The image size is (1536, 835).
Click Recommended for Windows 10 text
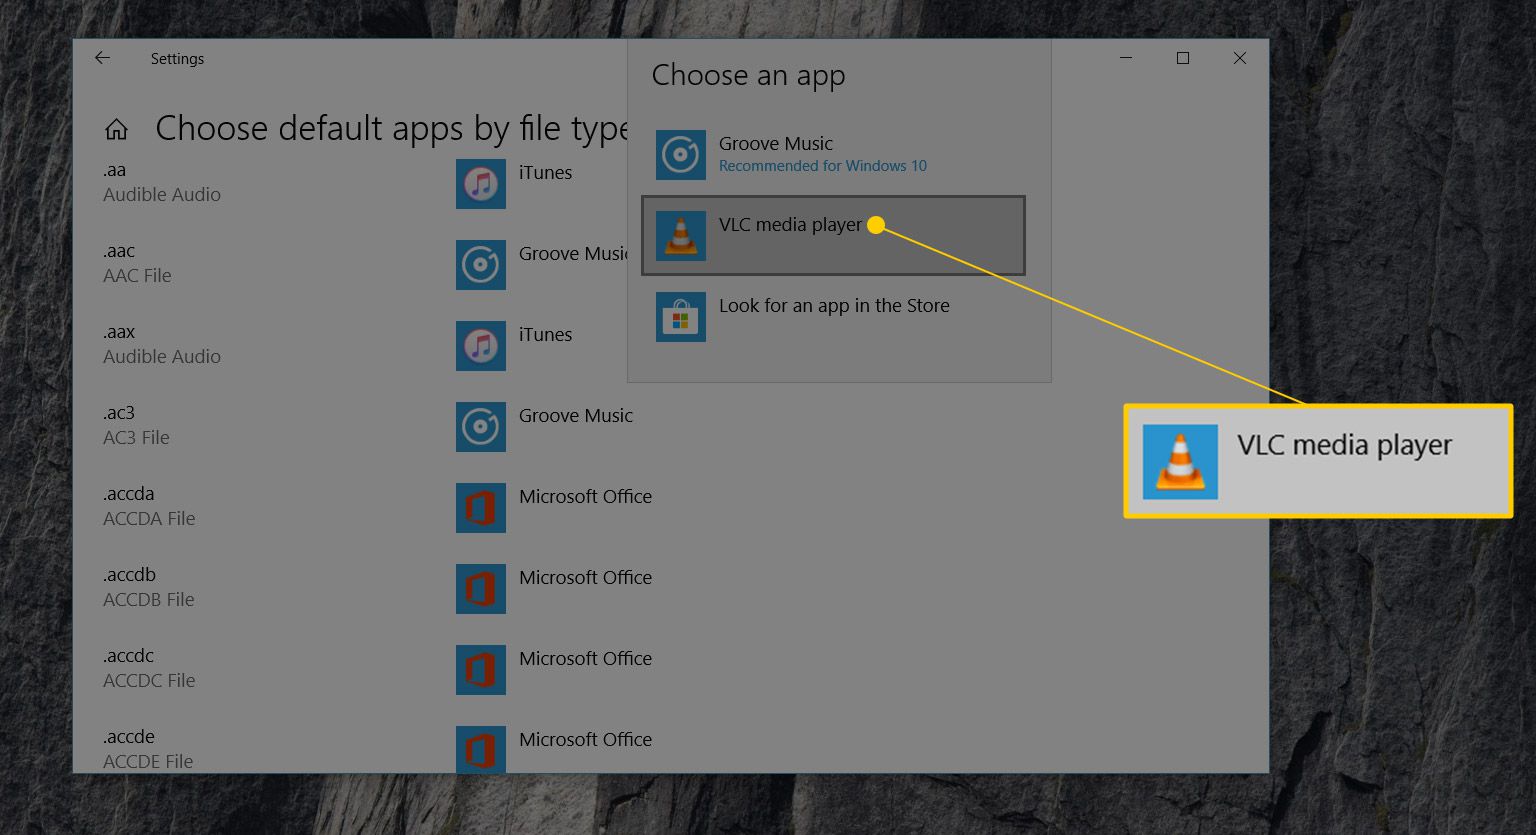823,166
